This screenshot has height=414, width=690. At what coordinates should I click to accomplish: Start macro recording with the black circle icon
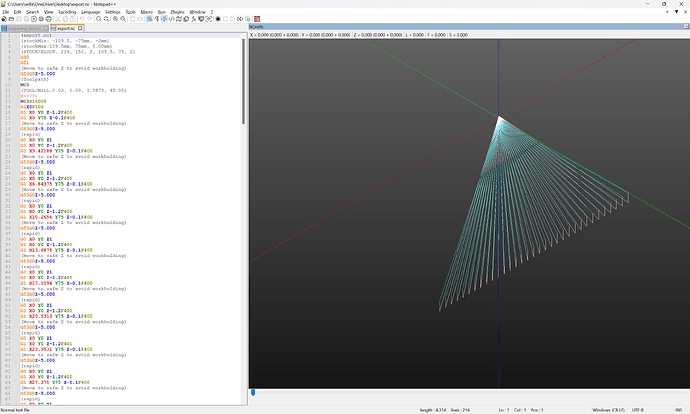click(218, 19)
